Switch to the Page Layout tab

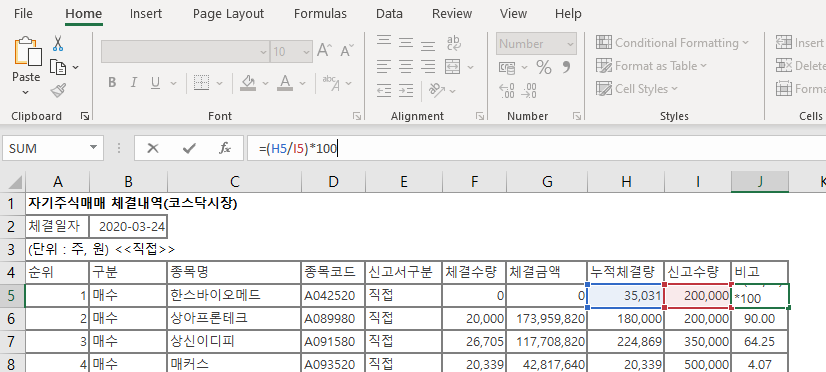pos(228,14)
